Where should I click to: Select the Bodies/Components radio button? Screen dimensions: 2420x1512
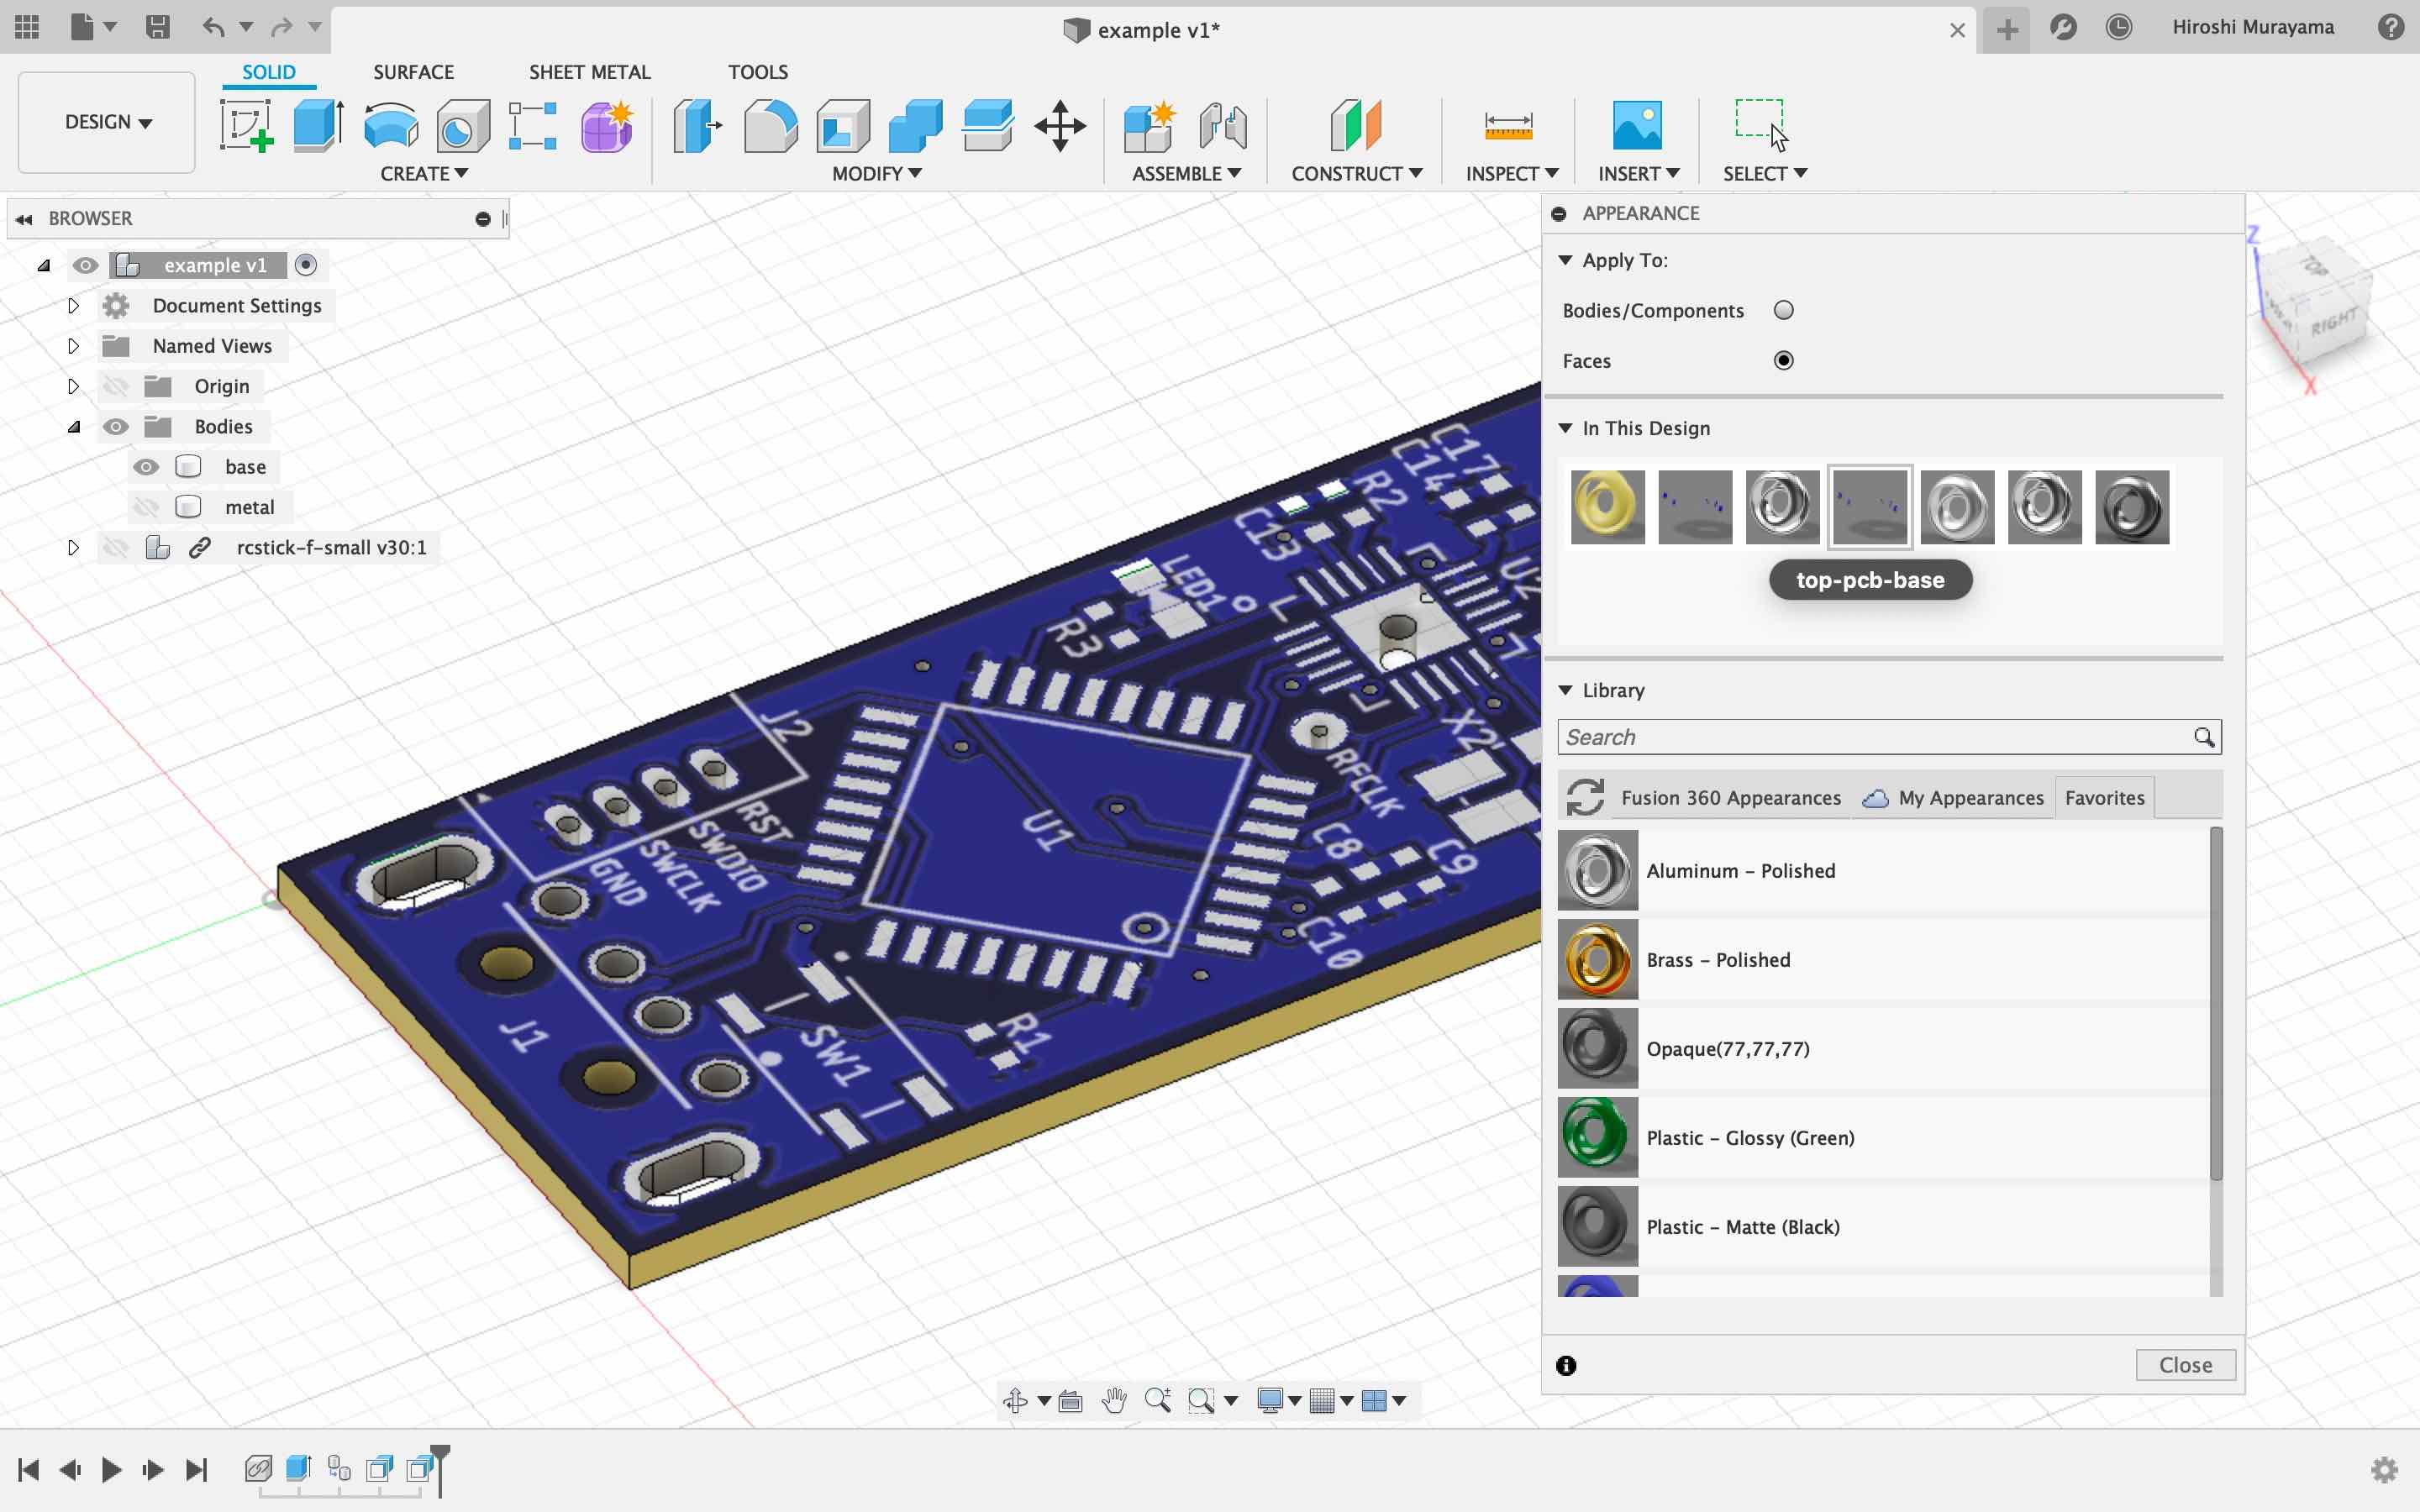tap(1783, 310)
